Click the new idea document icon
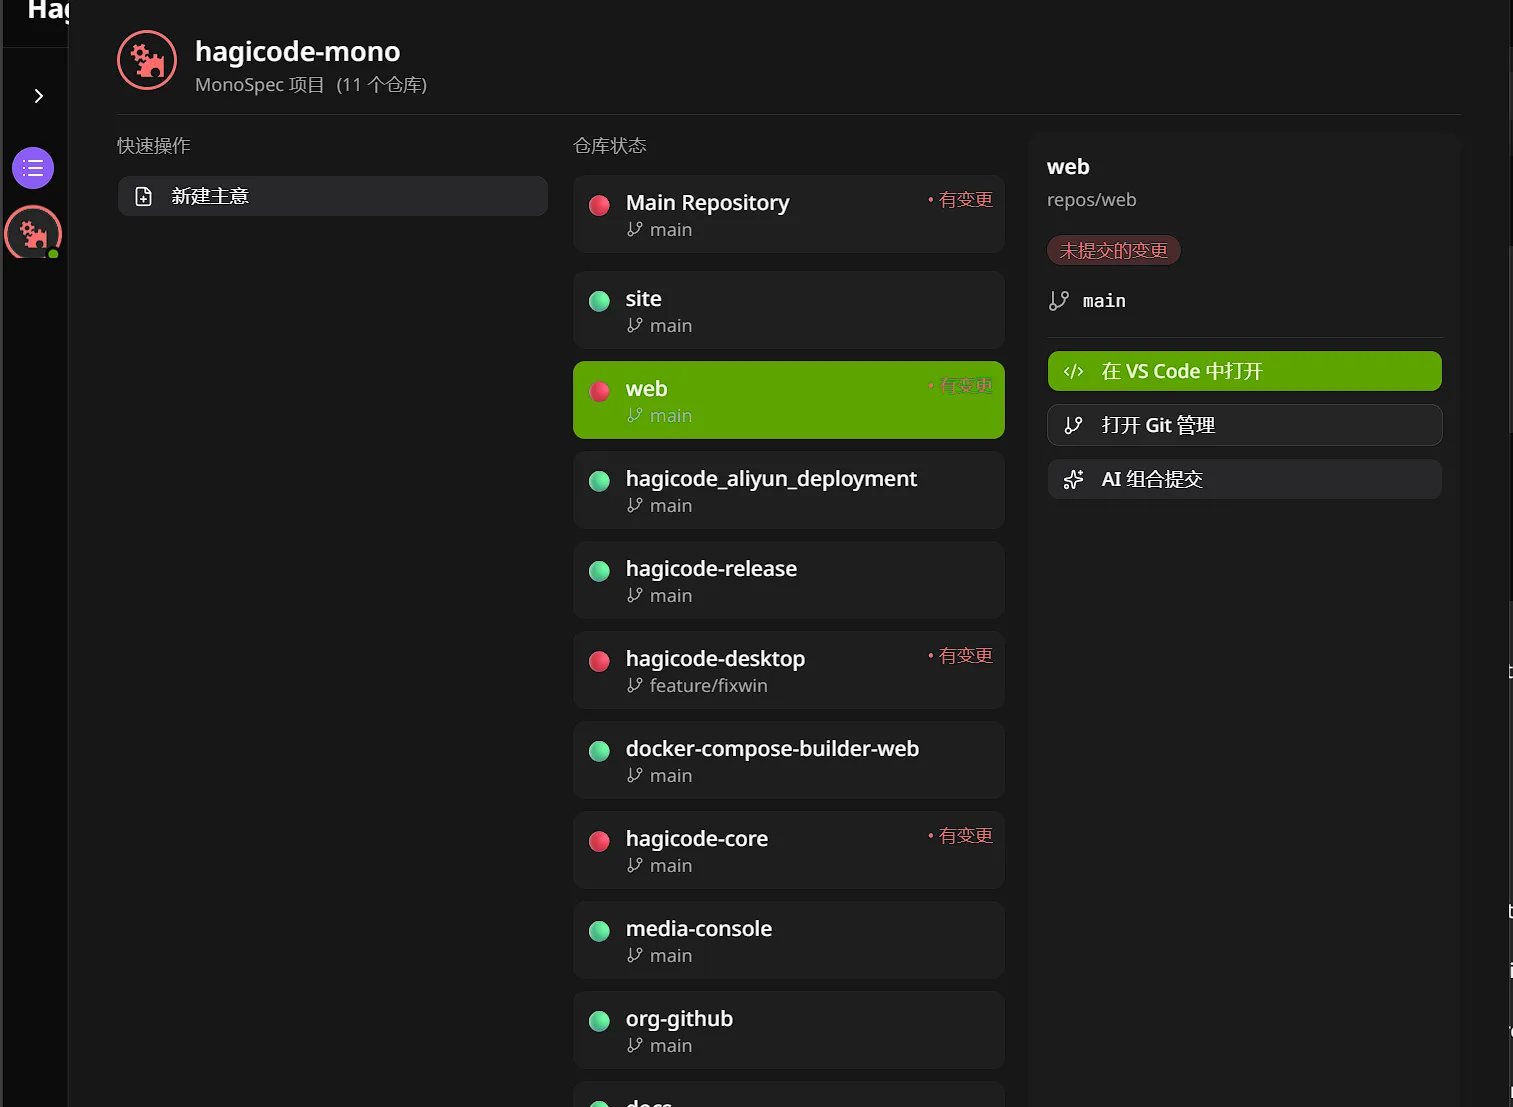The width and height of the screenshot is (1513, 1107). [x=144, y=197]
